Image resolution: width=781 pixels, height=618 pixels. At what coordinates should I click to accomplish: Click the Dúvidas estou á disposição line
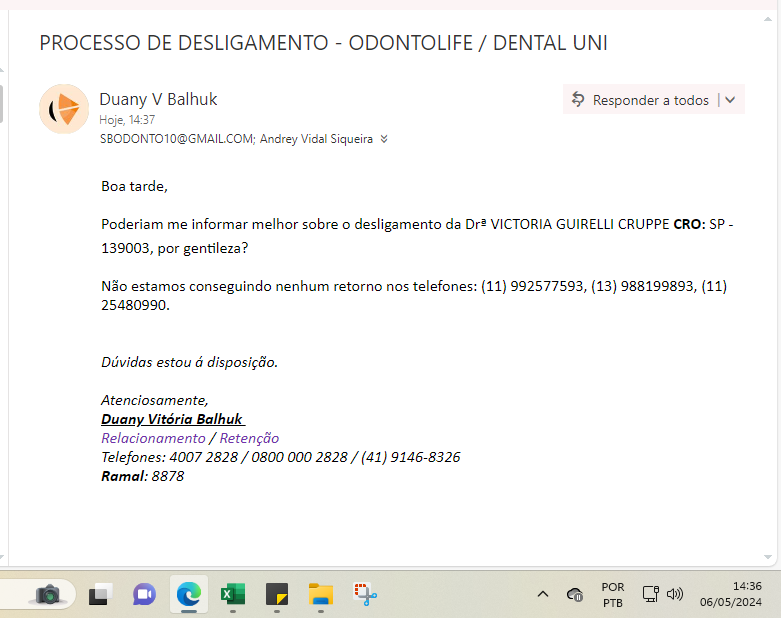pos(189,362)
